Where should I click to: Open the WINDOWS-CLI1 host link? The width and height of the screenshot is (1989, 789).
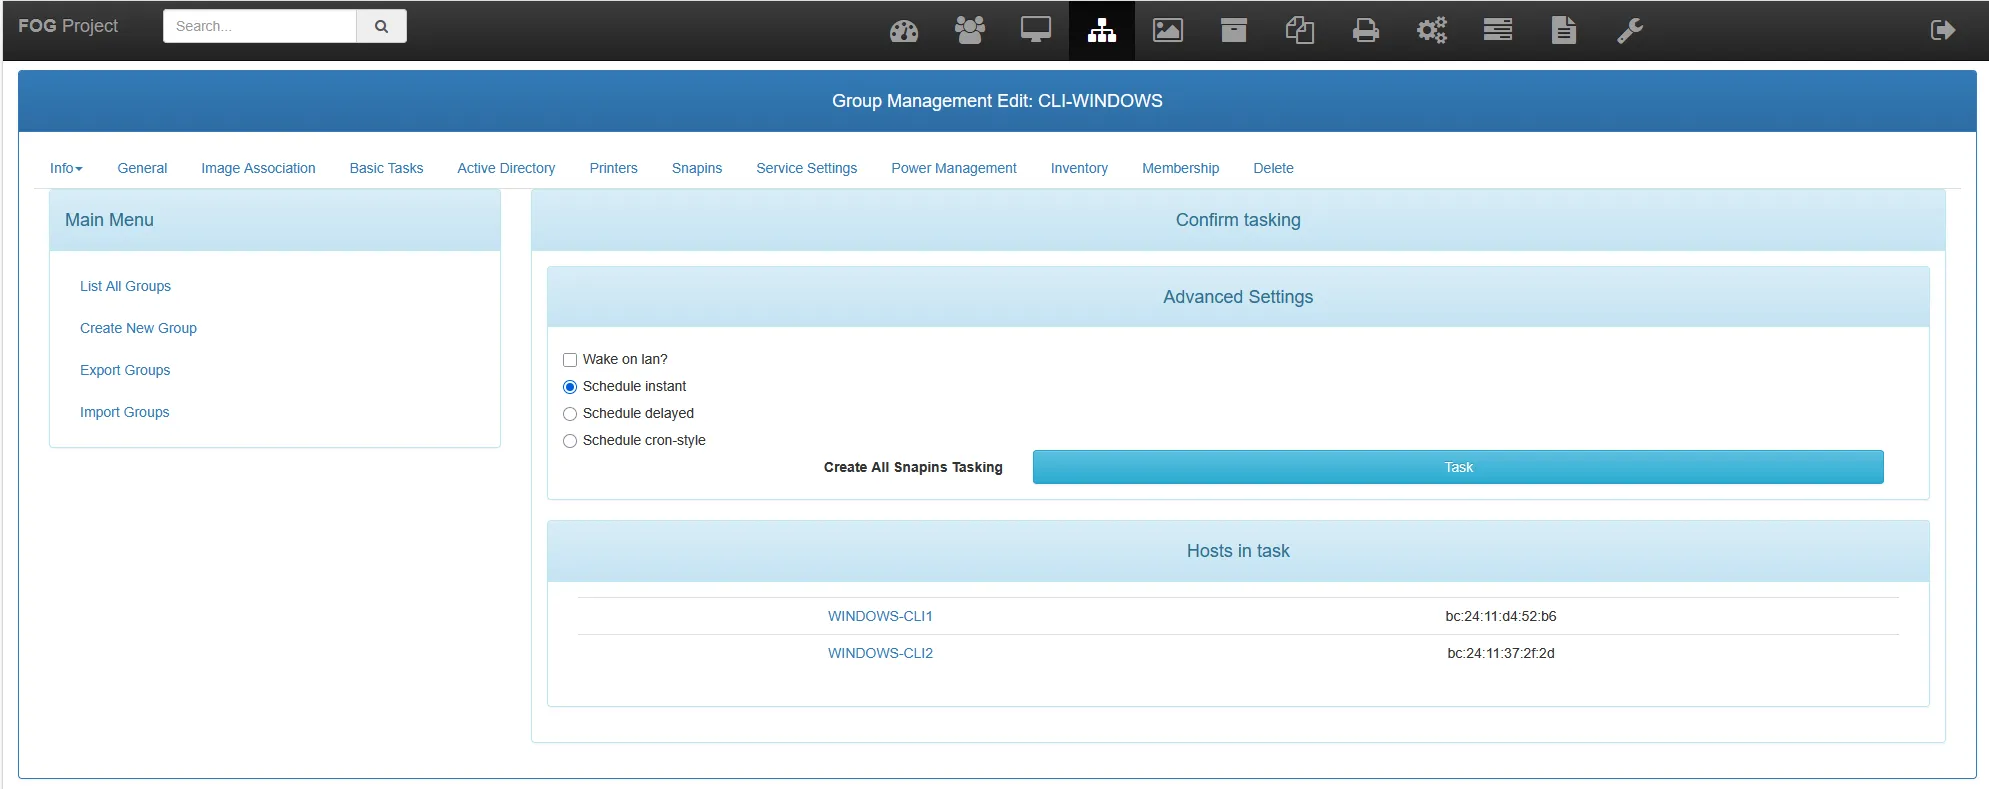tap(879, 616)
